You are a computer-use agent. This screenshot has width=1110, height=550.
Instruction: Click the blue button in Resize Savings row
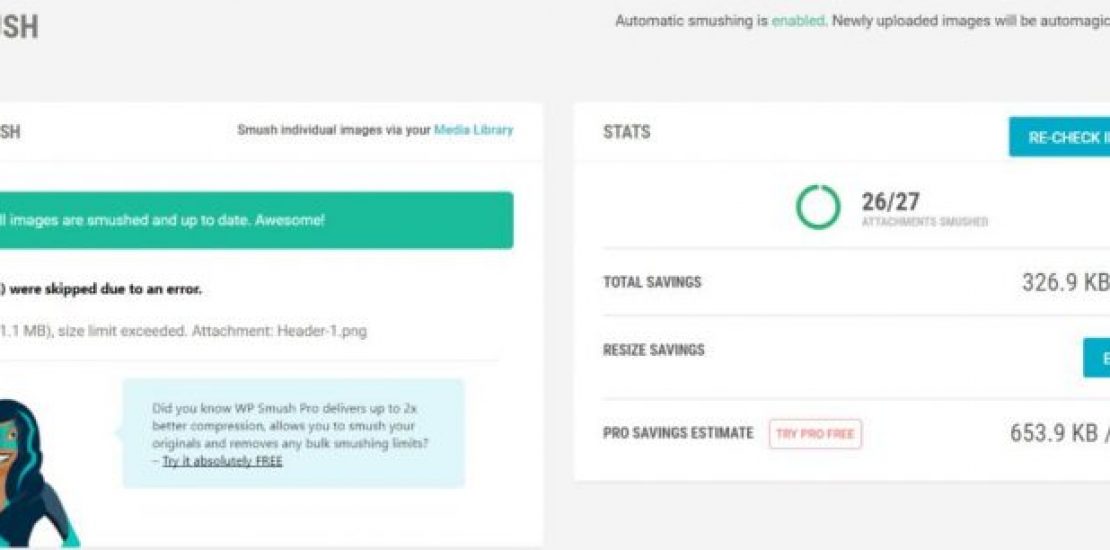pos(1097,357)
